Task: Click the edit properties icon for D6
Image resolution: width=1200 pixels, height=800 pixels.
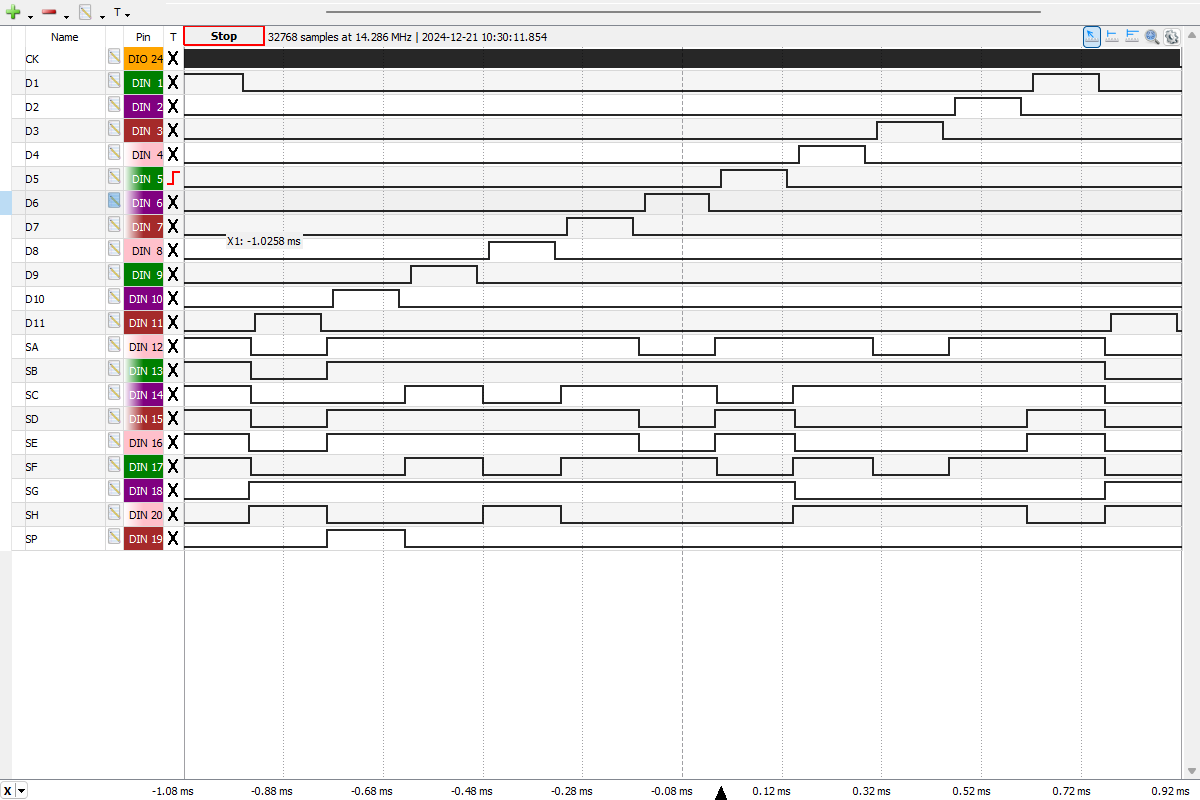Action: click(115, 203)
